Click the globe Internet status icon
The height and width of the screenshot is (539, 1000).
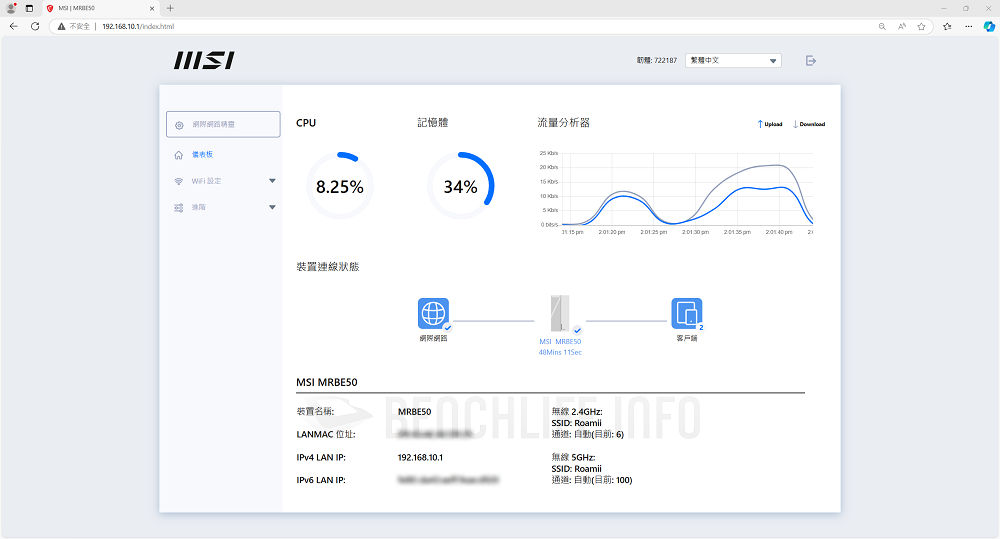tap(433, 313)
